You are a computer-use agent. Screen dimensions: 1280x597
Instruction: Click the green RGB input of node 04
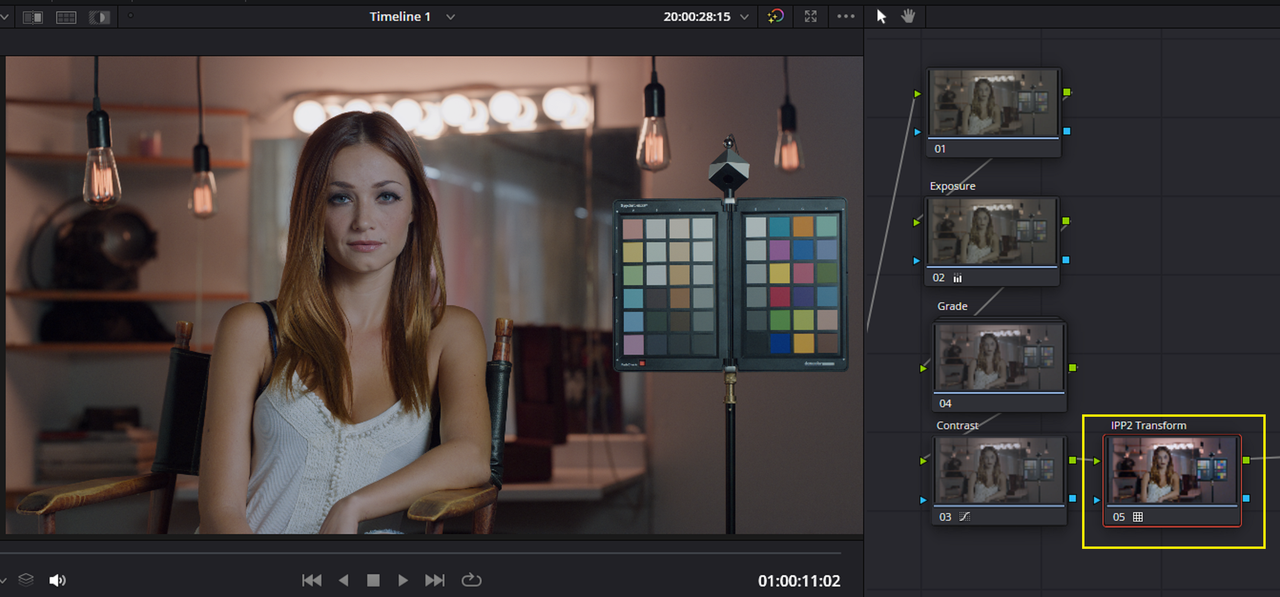tap(923, 368)
